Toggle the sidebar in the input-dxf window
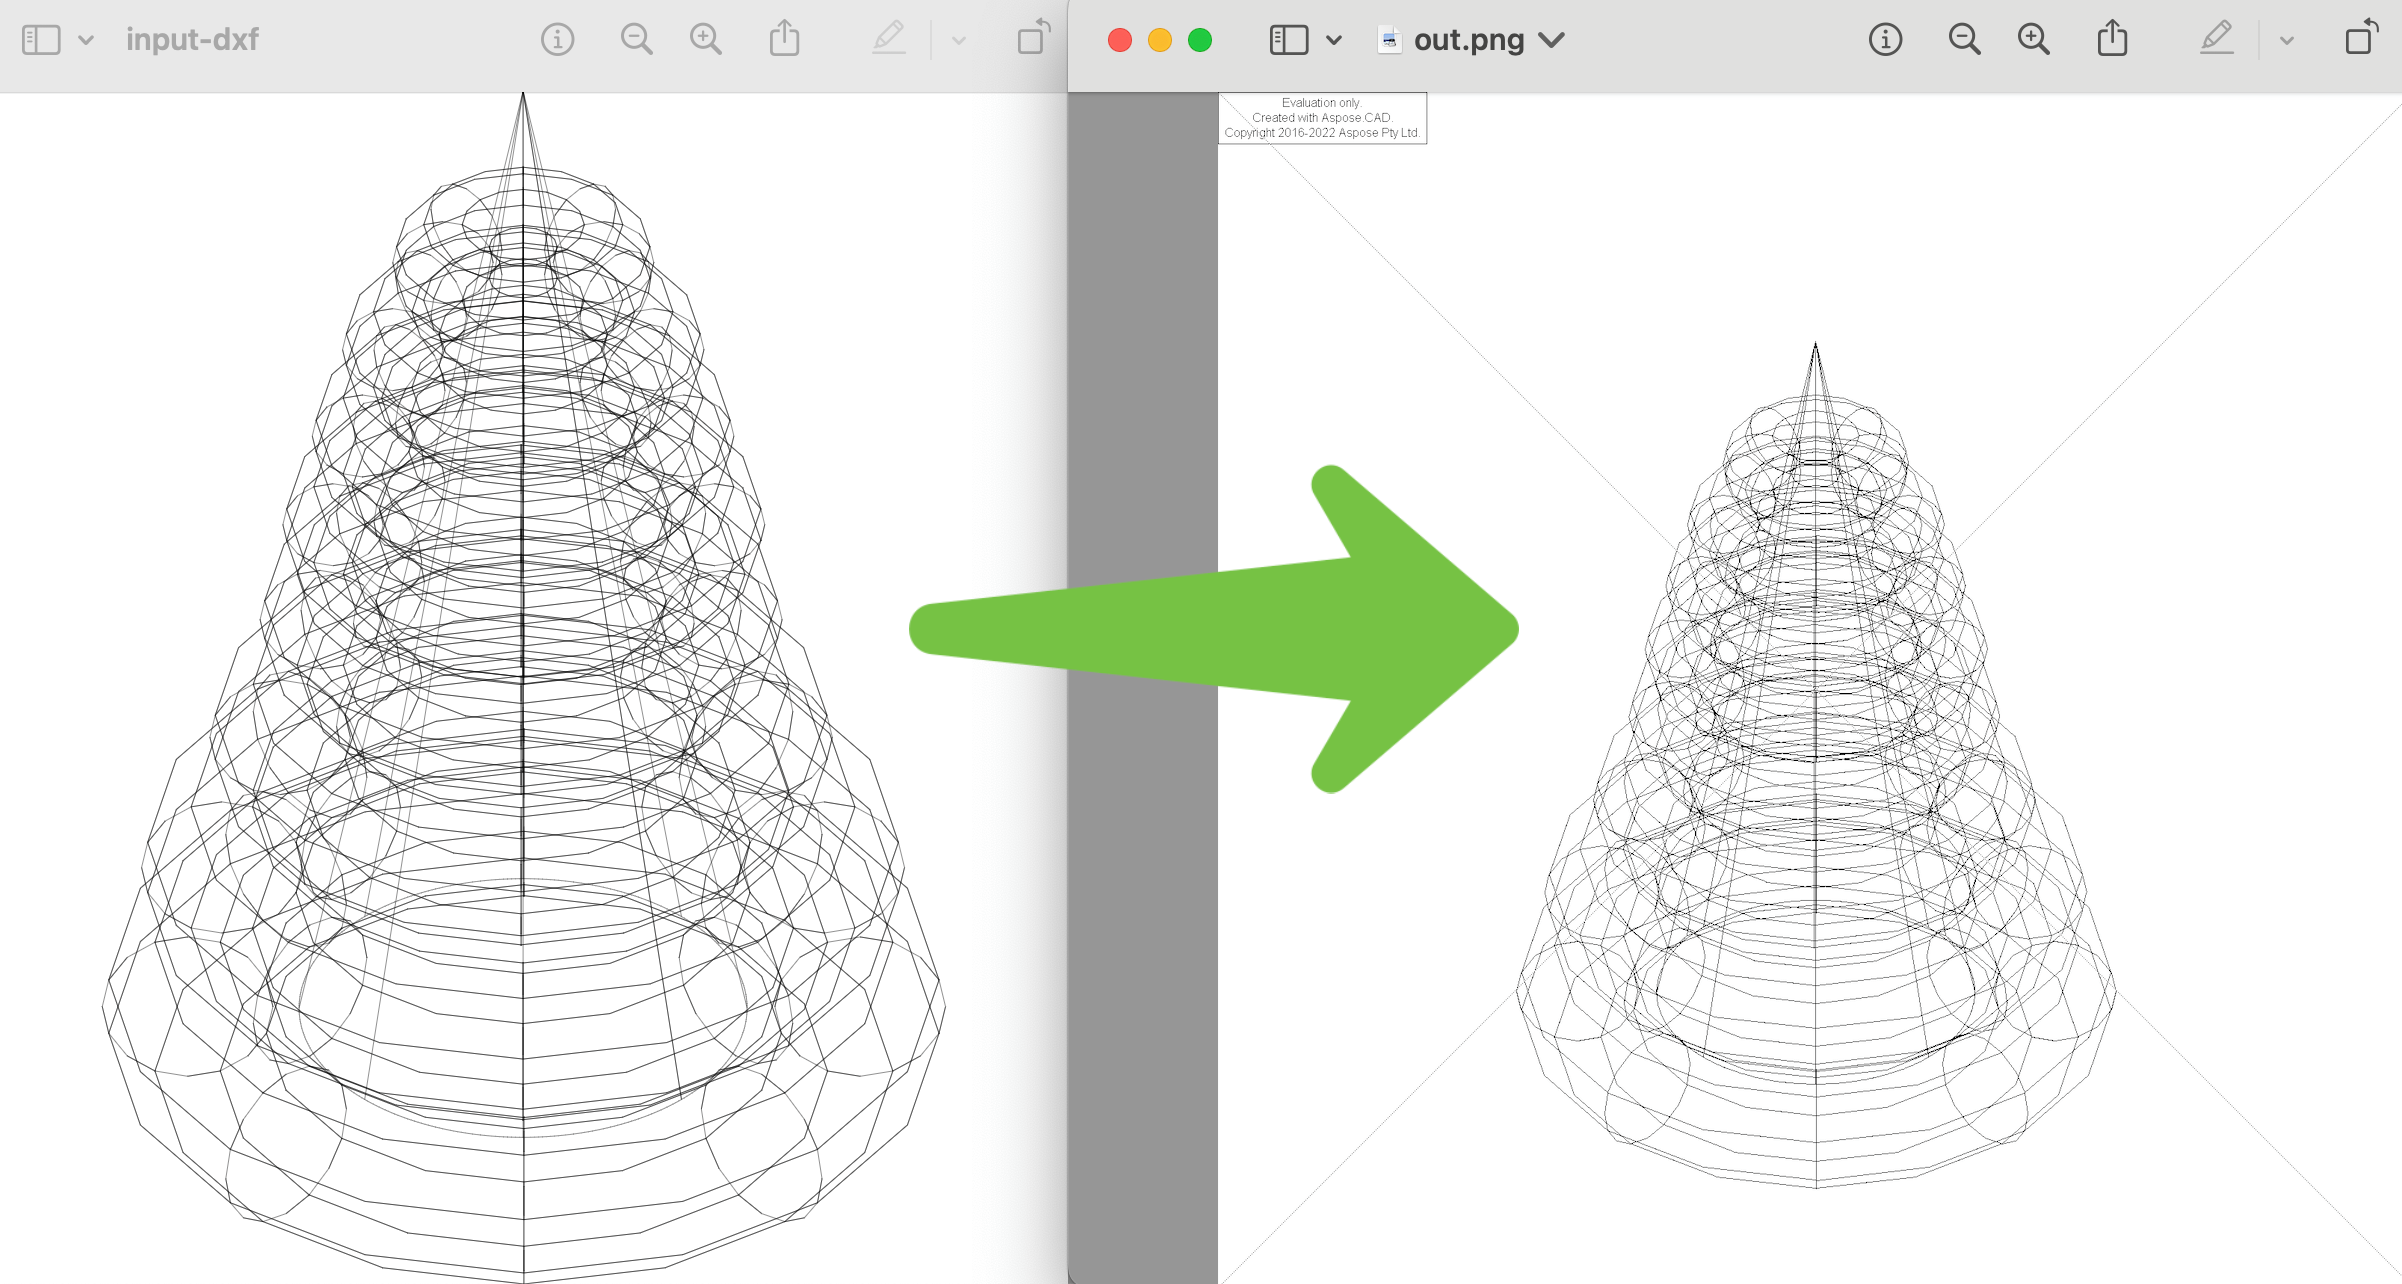Image resolution: width=2402 pixels, height=1284 pixels. [x=41, y=39]
